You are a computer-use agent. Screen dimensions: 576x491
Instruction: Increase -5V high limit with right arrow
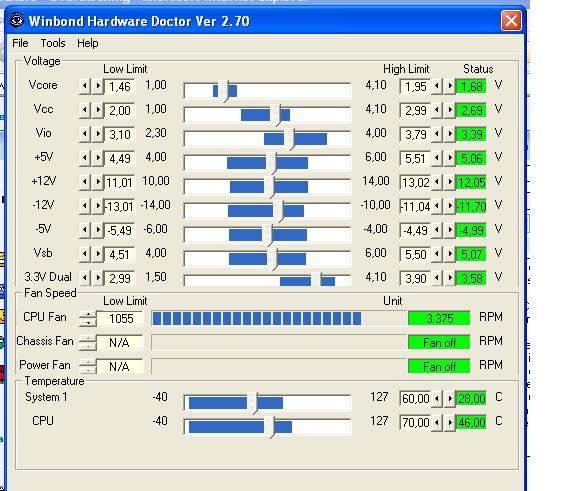coord(450,230)
